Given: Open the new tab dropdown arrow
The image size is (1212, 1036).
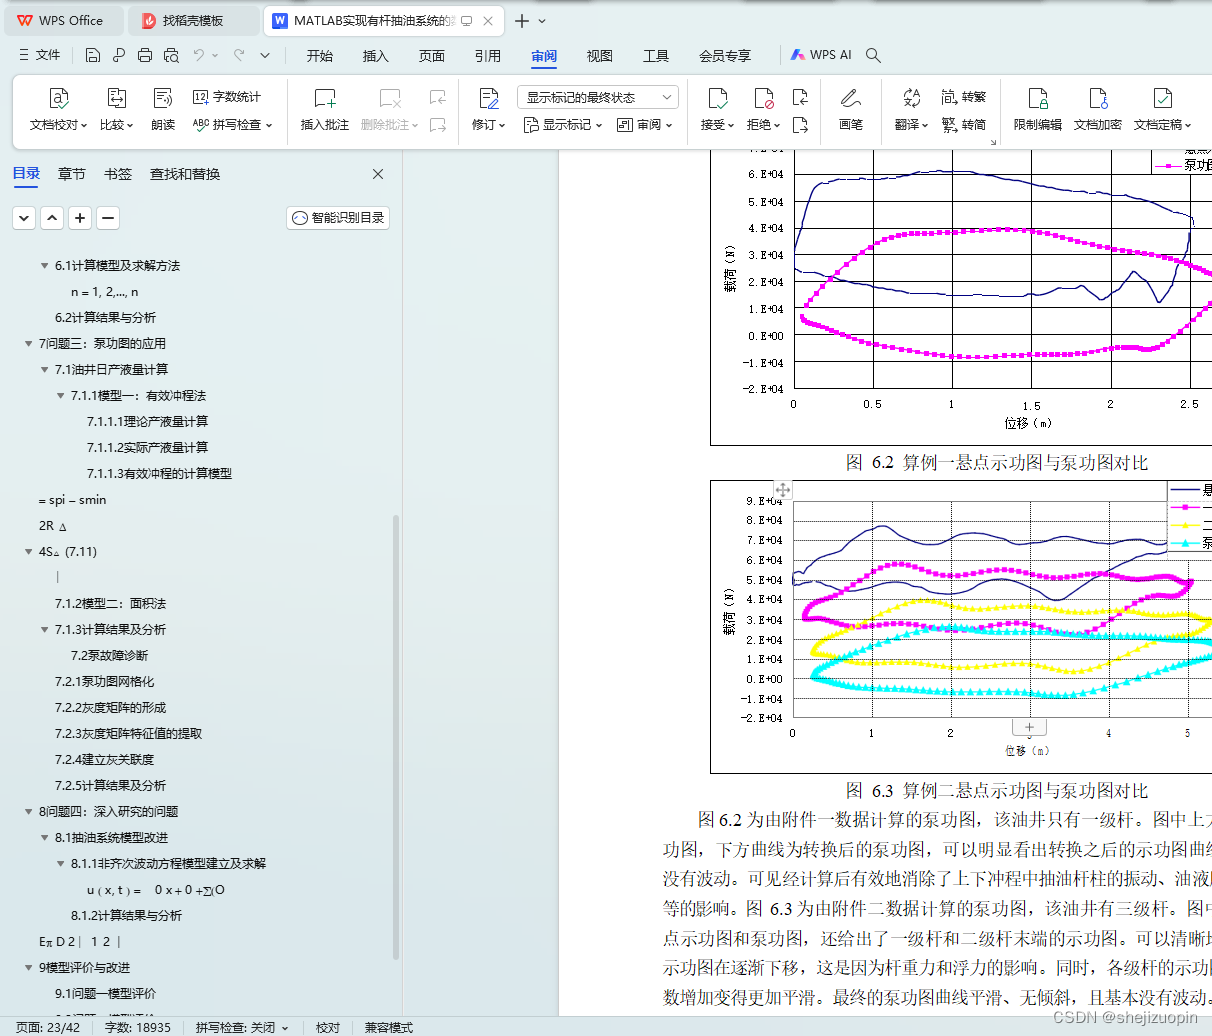Looking at the screenshot, I should coord(542,20).
